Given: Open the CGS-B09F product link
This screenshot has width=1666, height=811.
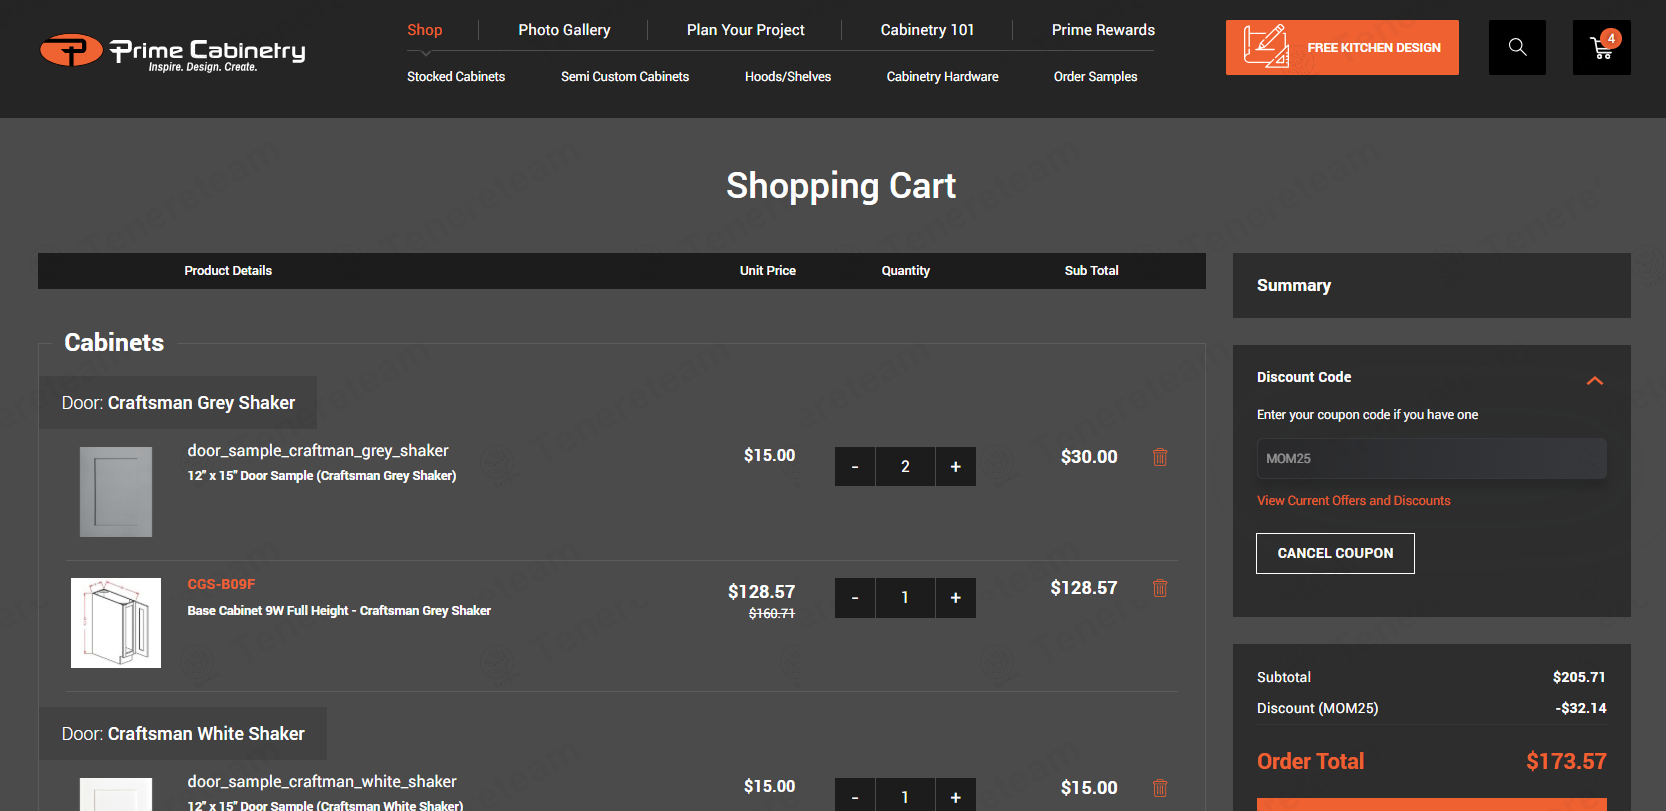Looking at the screenshot, I should coord(221,584).
